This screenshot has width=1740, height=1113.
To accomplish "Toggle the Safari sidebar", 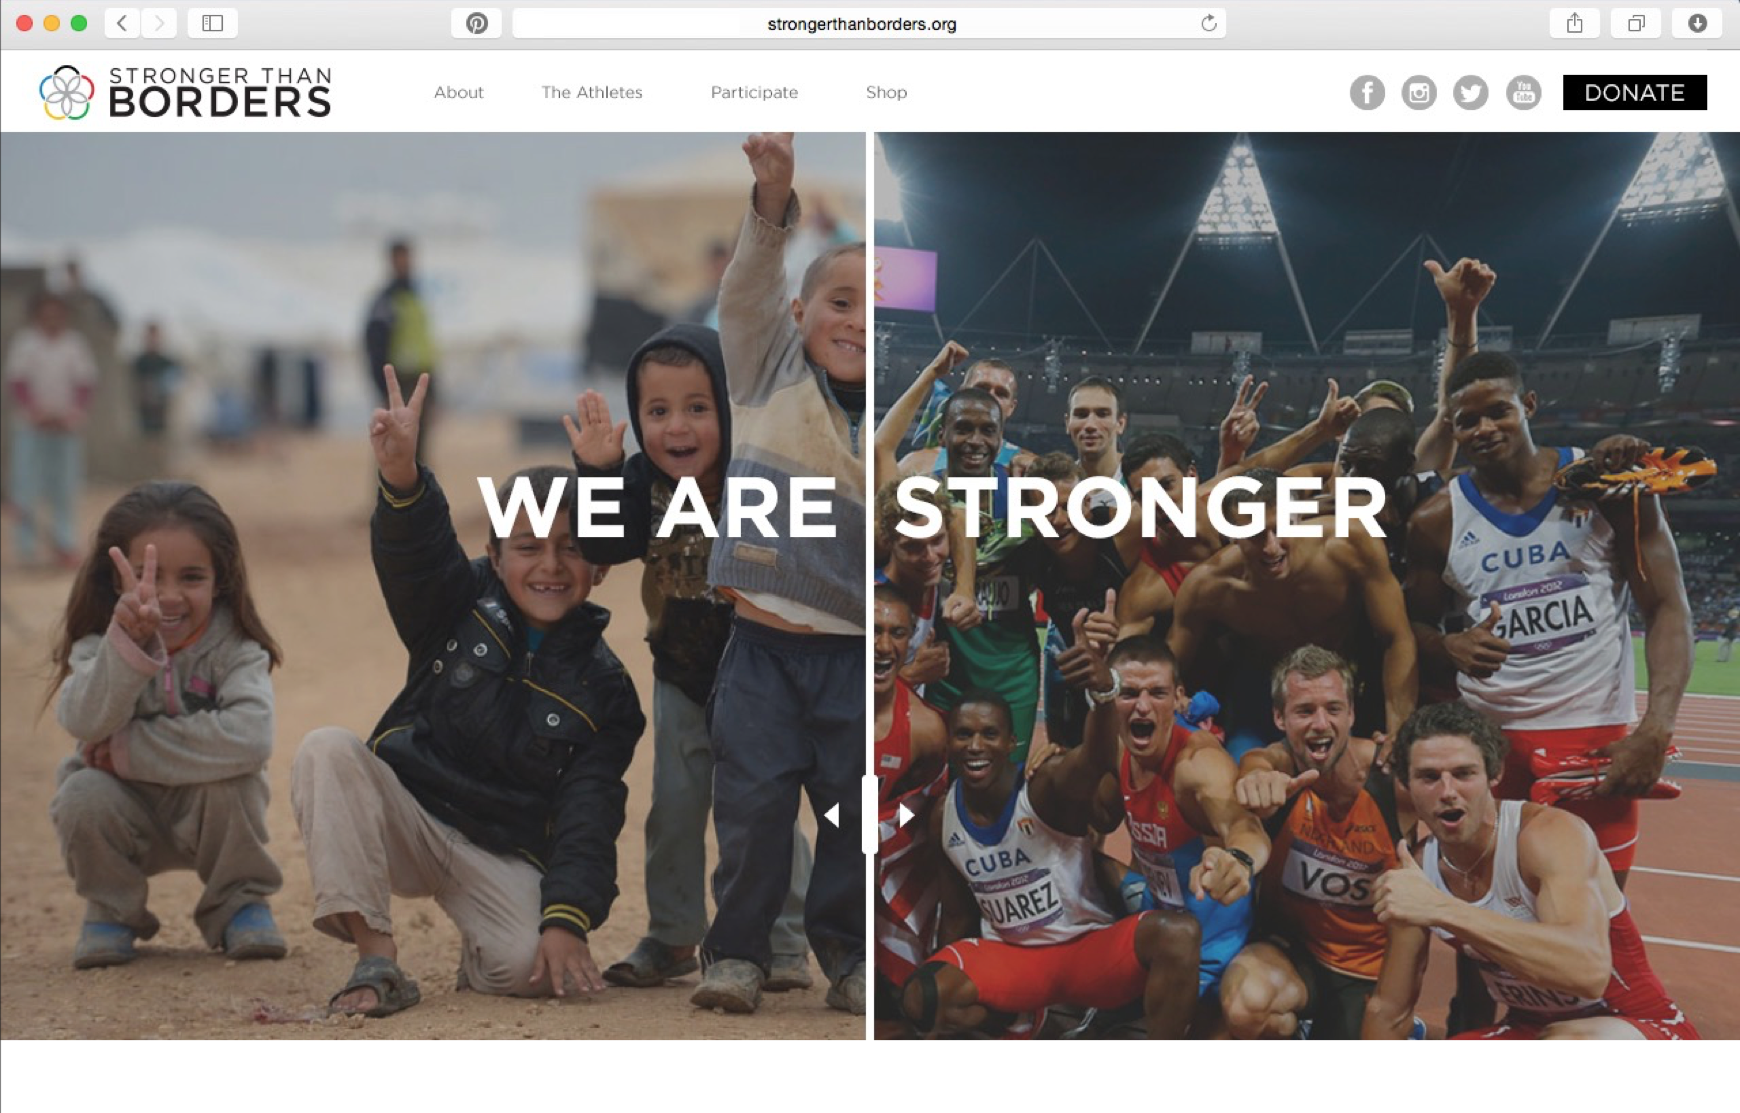I will (x=212, y=23).
